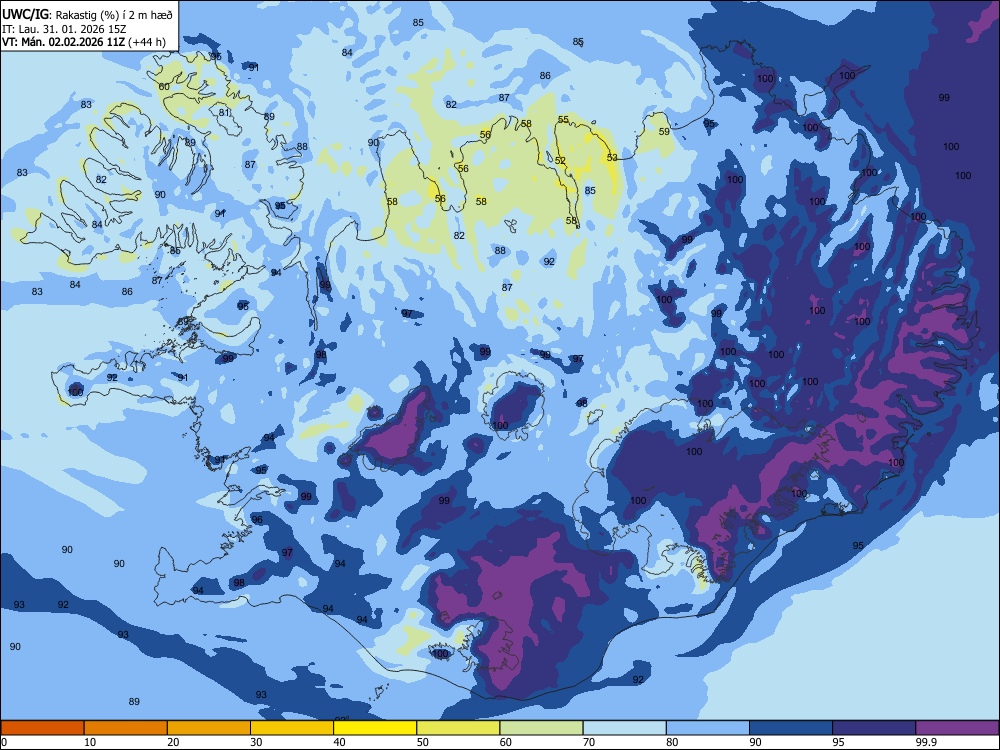Image resolution: width=1000 pixels, height=750 pixels.
Task: Click the humidity value '59' on the map
Action: (x=665, y=131)
